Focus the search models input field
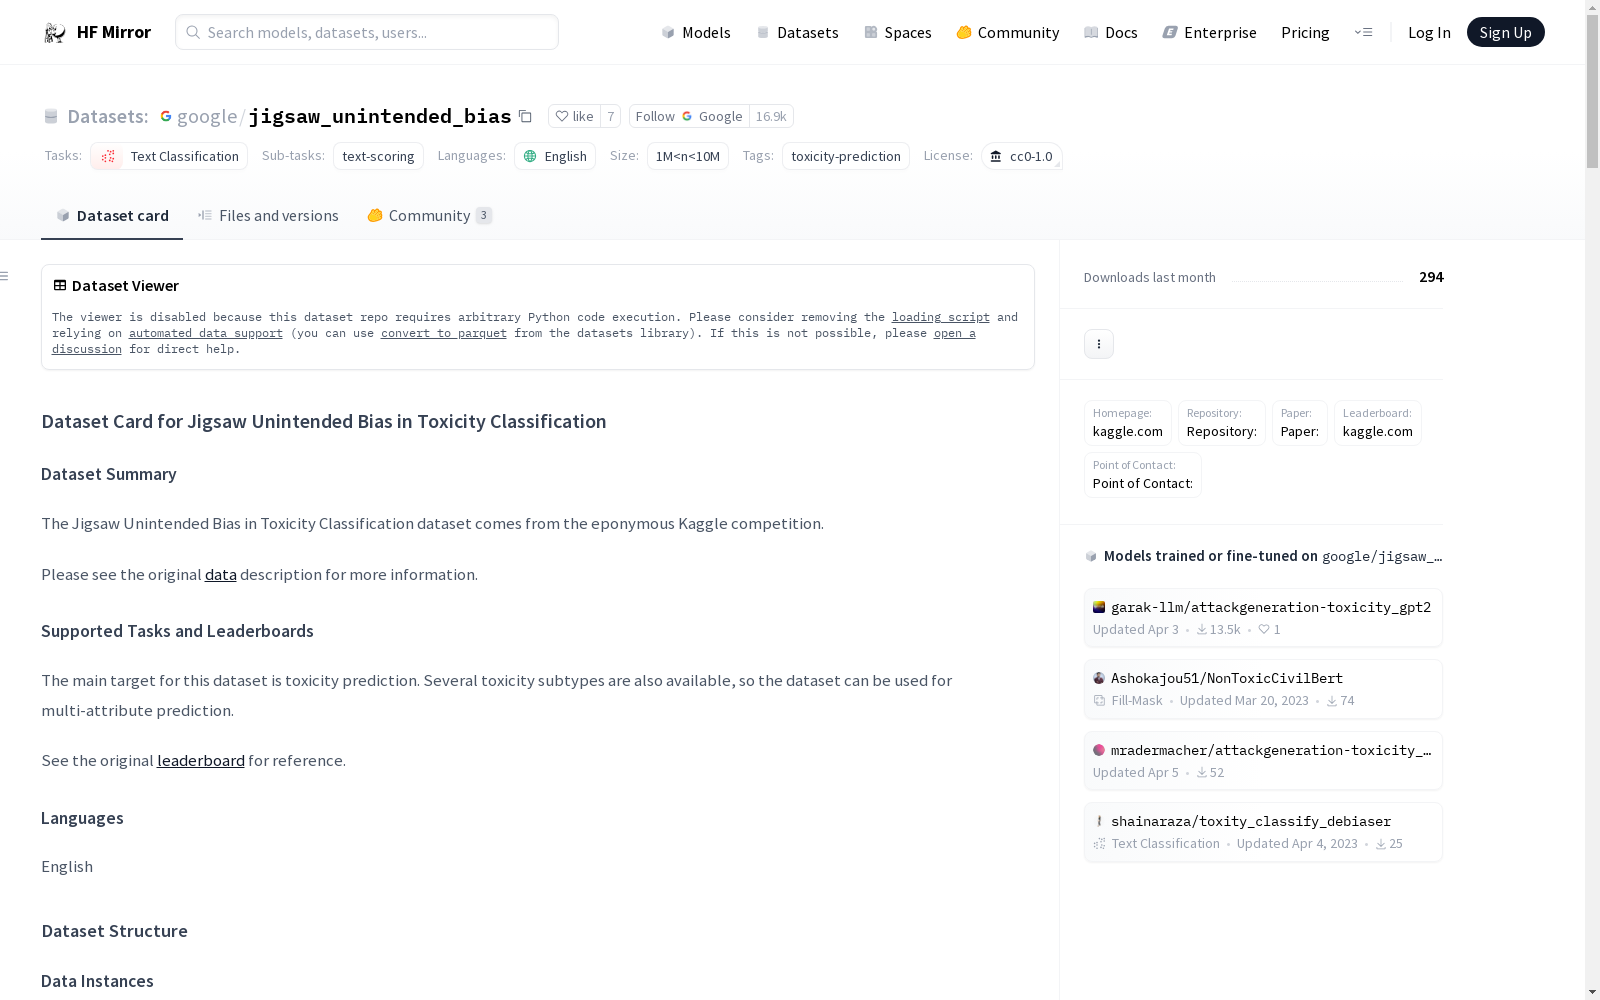Screen dimensions: 1600x1000 pos(367,32)
